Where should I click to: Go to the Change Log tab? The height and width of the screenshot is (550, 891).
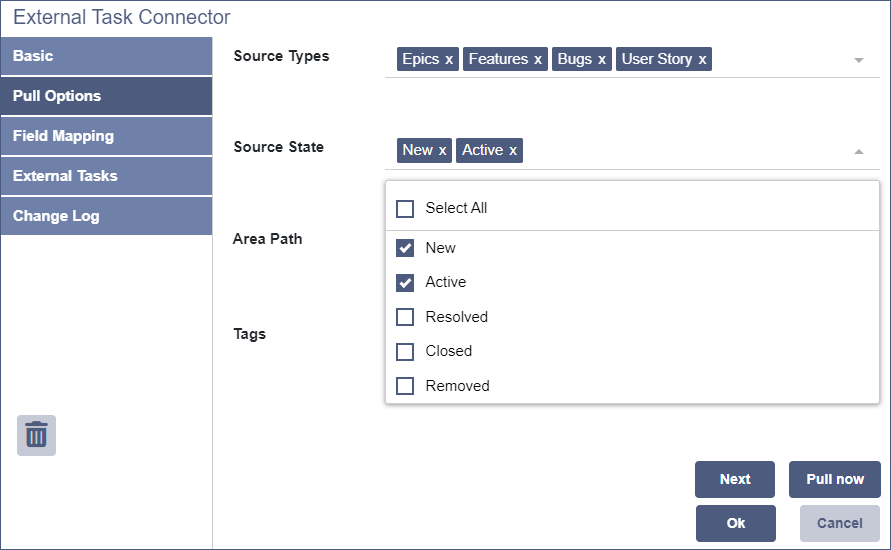(106, 216)
